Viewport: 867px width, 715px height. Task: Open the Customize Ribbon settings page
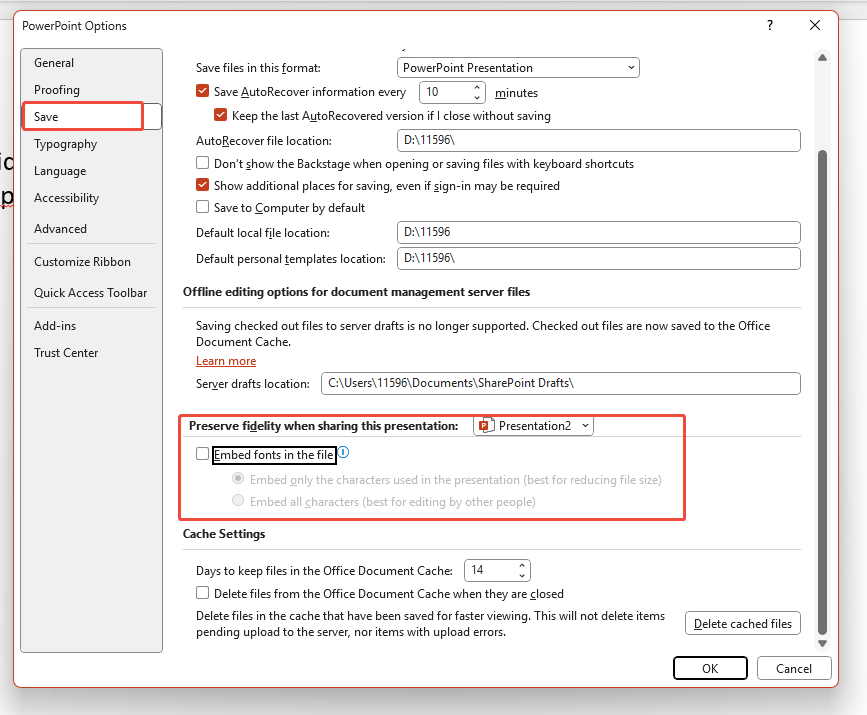click(x=83, y=261)
